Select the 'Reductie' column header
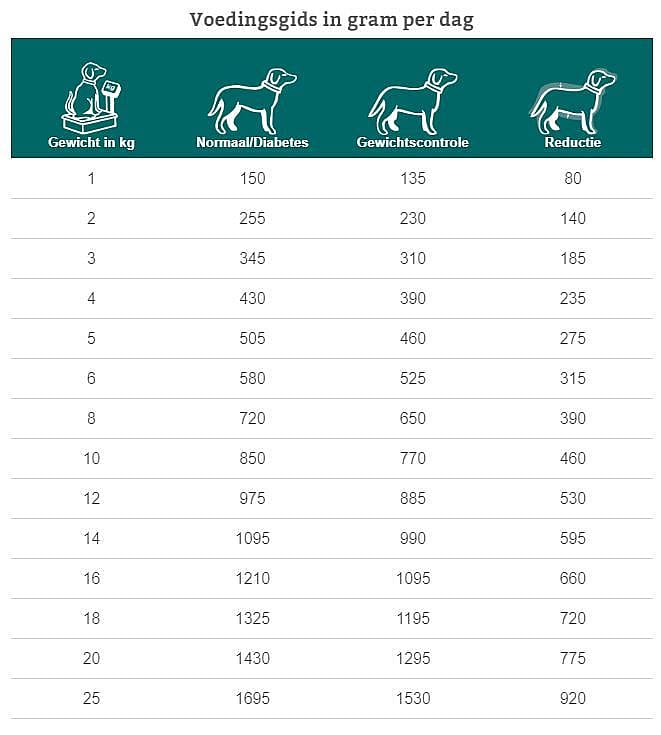Image resolution: width=661 pixels, height=735 pixels. pos(573,143)
